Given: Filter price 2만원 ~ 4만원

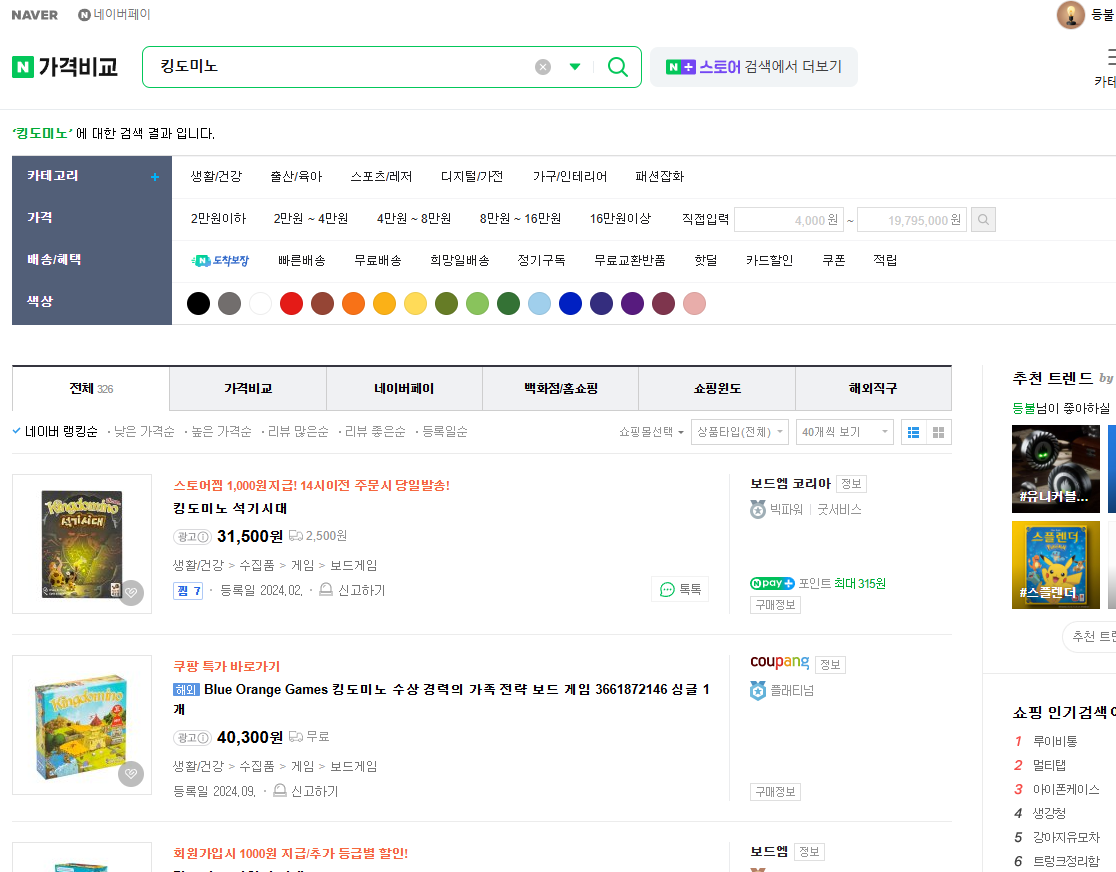Looking at the screenshot, I should pos(311,219).
